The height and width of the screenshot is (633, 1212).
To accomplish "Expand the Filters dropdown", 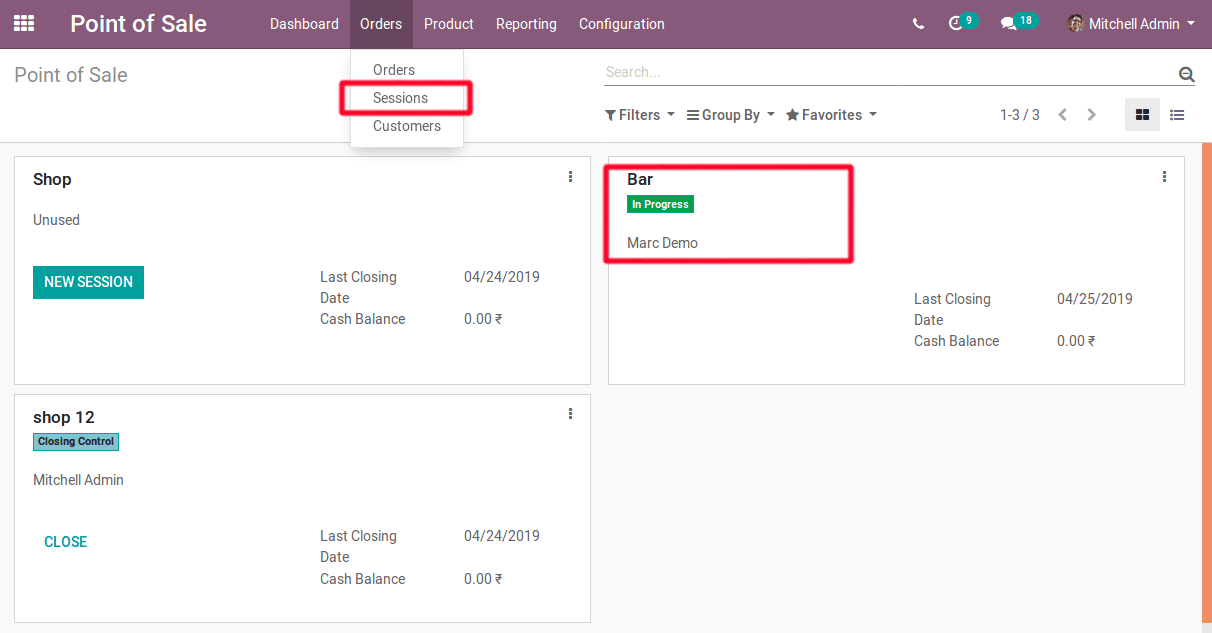I will coord(640,115).
